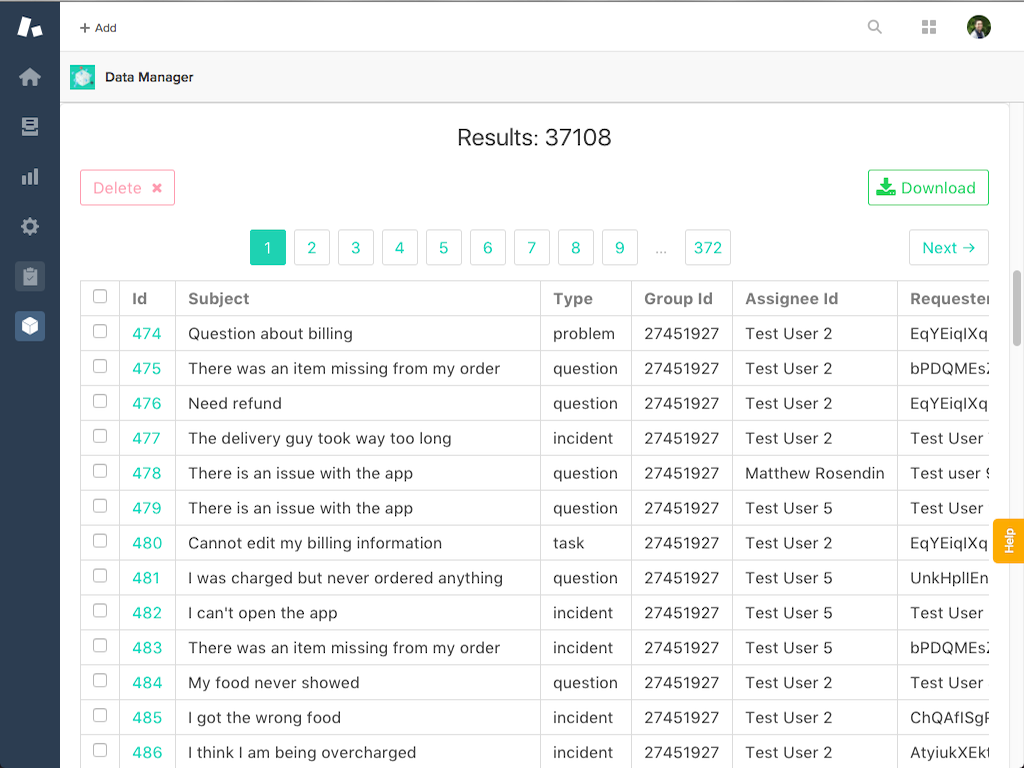The height and width of the screenshot is (768, 1024).
Task: Open search with the magnifier icon
Action: (874, 27)
